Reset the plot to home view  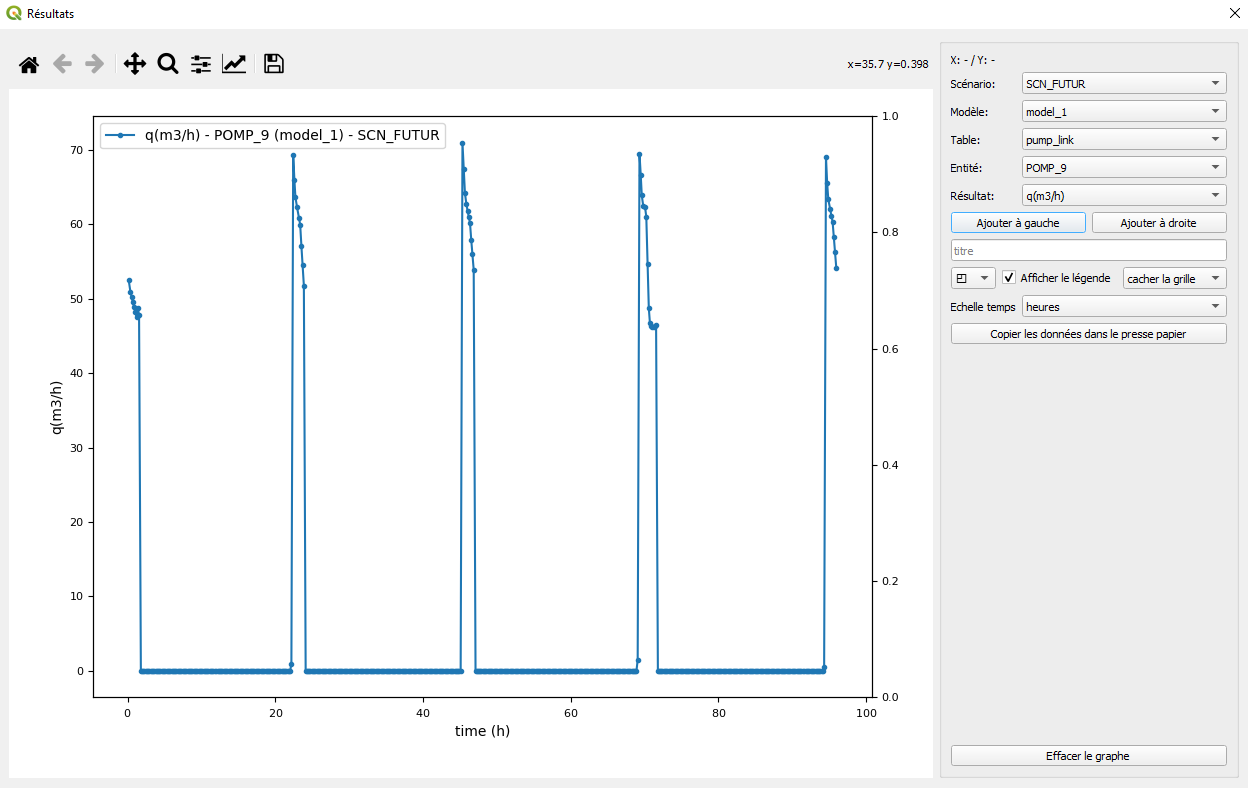pyautogui.click(x=29, y=64)
